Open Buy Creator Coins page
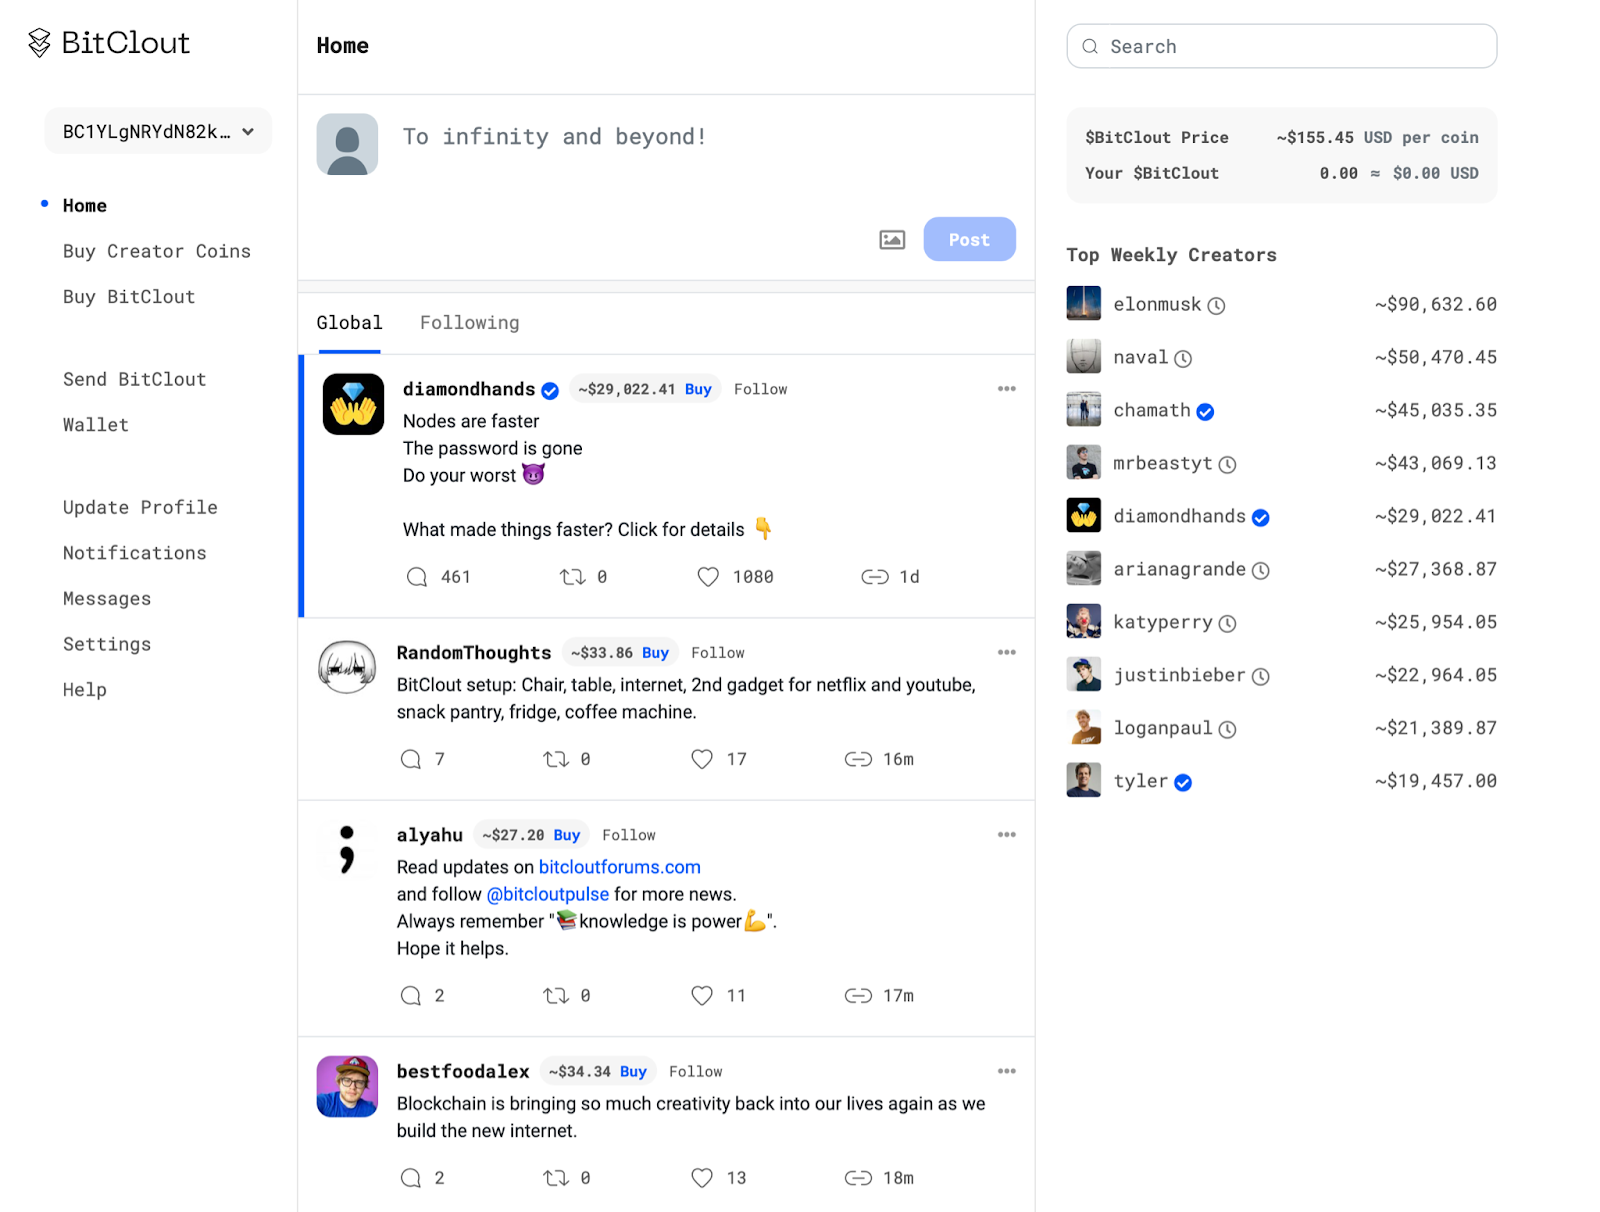Screen dimensions: 1600x1212 point(157,251)
